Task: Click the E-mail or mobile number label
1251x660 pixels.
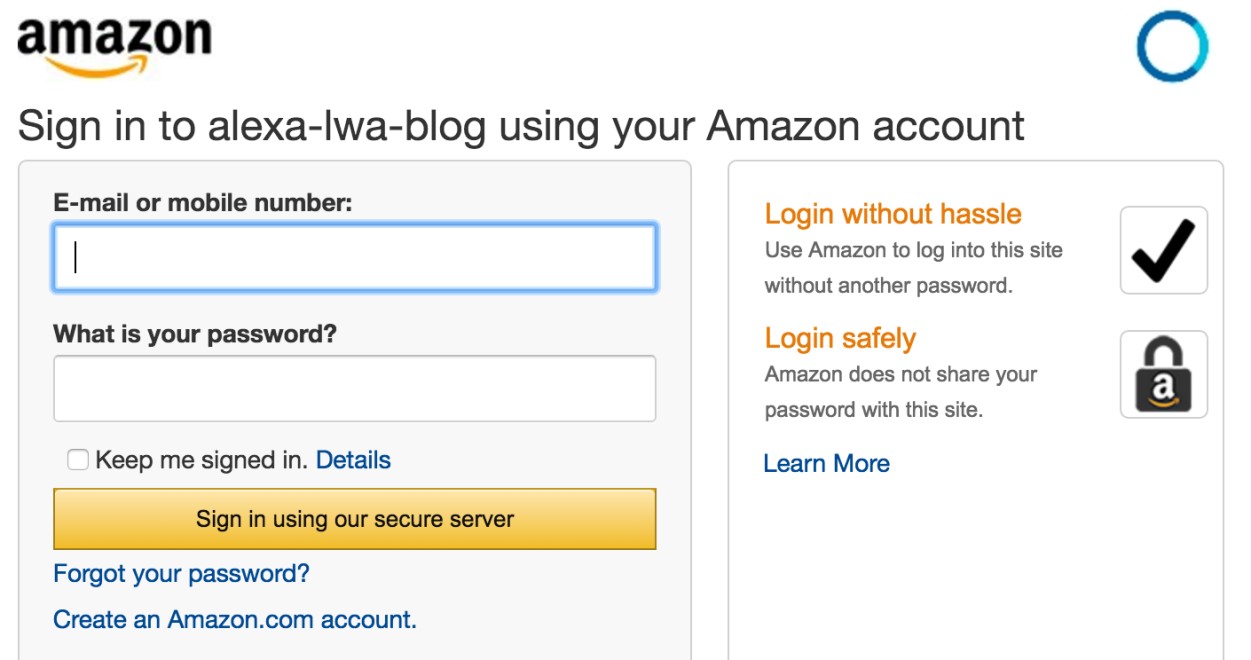Action: (203, 203)
